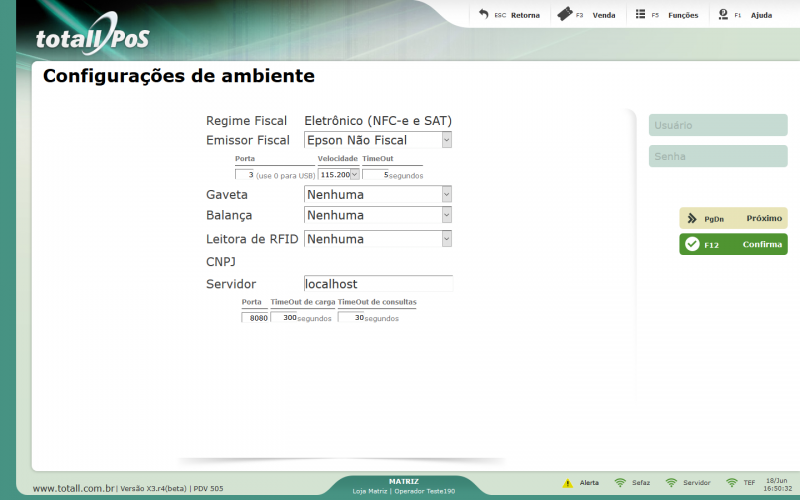Open the Leitora de RFID dropdown
This screenshot has width=800, height=500.
[378, 239]
